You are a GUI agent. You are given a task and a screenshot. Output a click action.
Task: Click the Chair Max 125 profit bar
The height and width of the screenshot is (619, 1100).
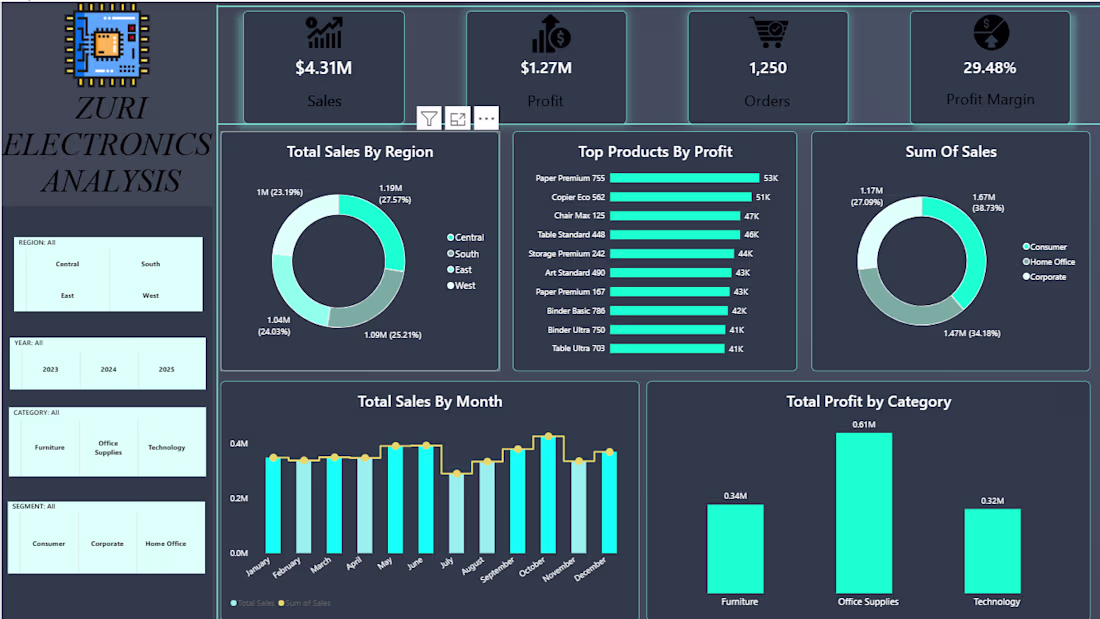click(675, 216)
